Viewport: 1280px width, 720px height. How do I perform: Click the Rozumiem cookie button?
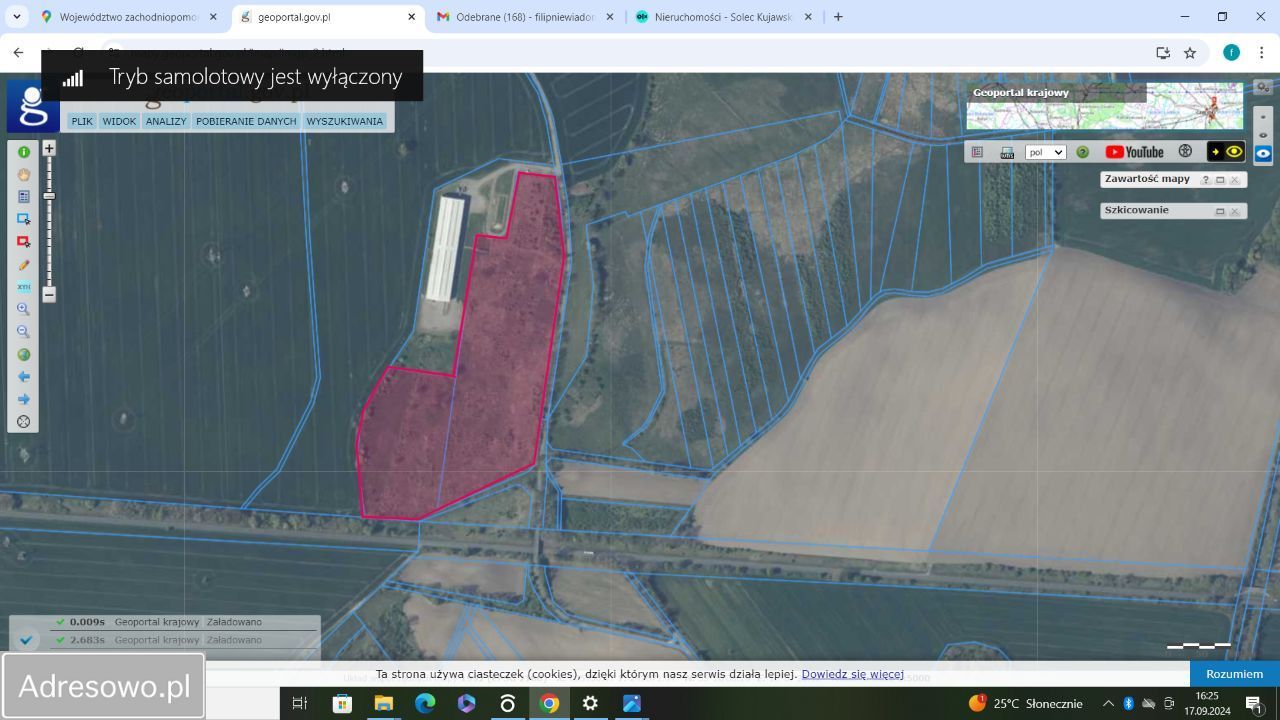pos(1234,674)
